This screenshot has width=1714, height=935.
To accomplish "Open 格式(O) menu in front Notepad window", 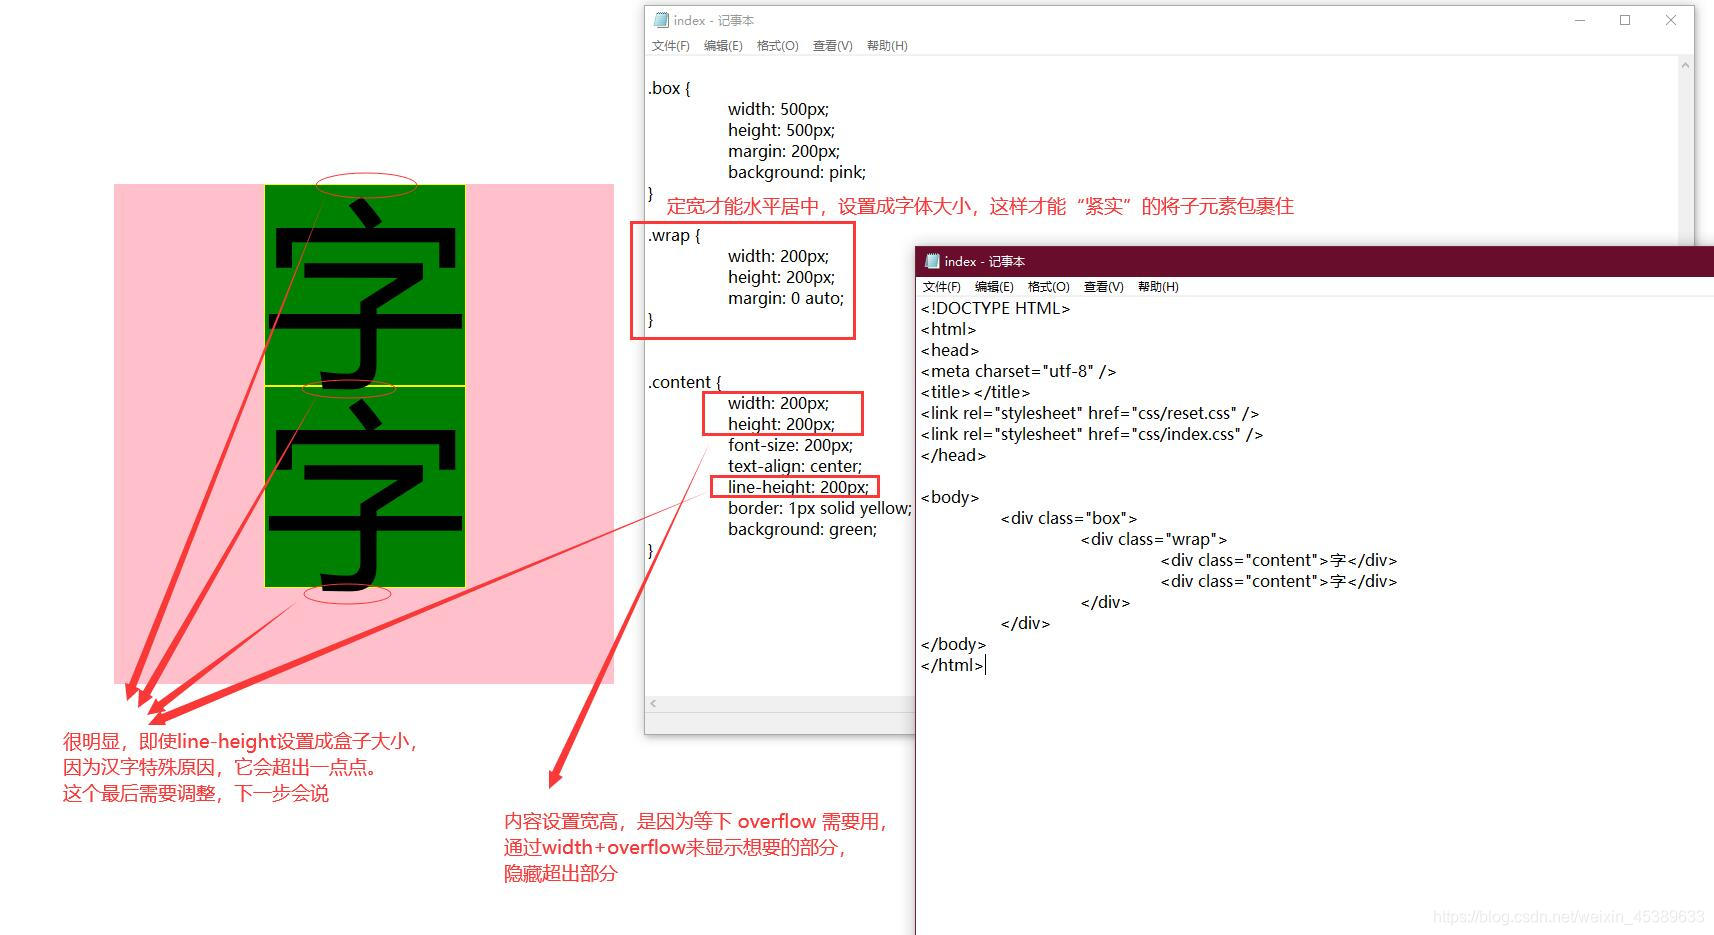I will (1048, 287).
